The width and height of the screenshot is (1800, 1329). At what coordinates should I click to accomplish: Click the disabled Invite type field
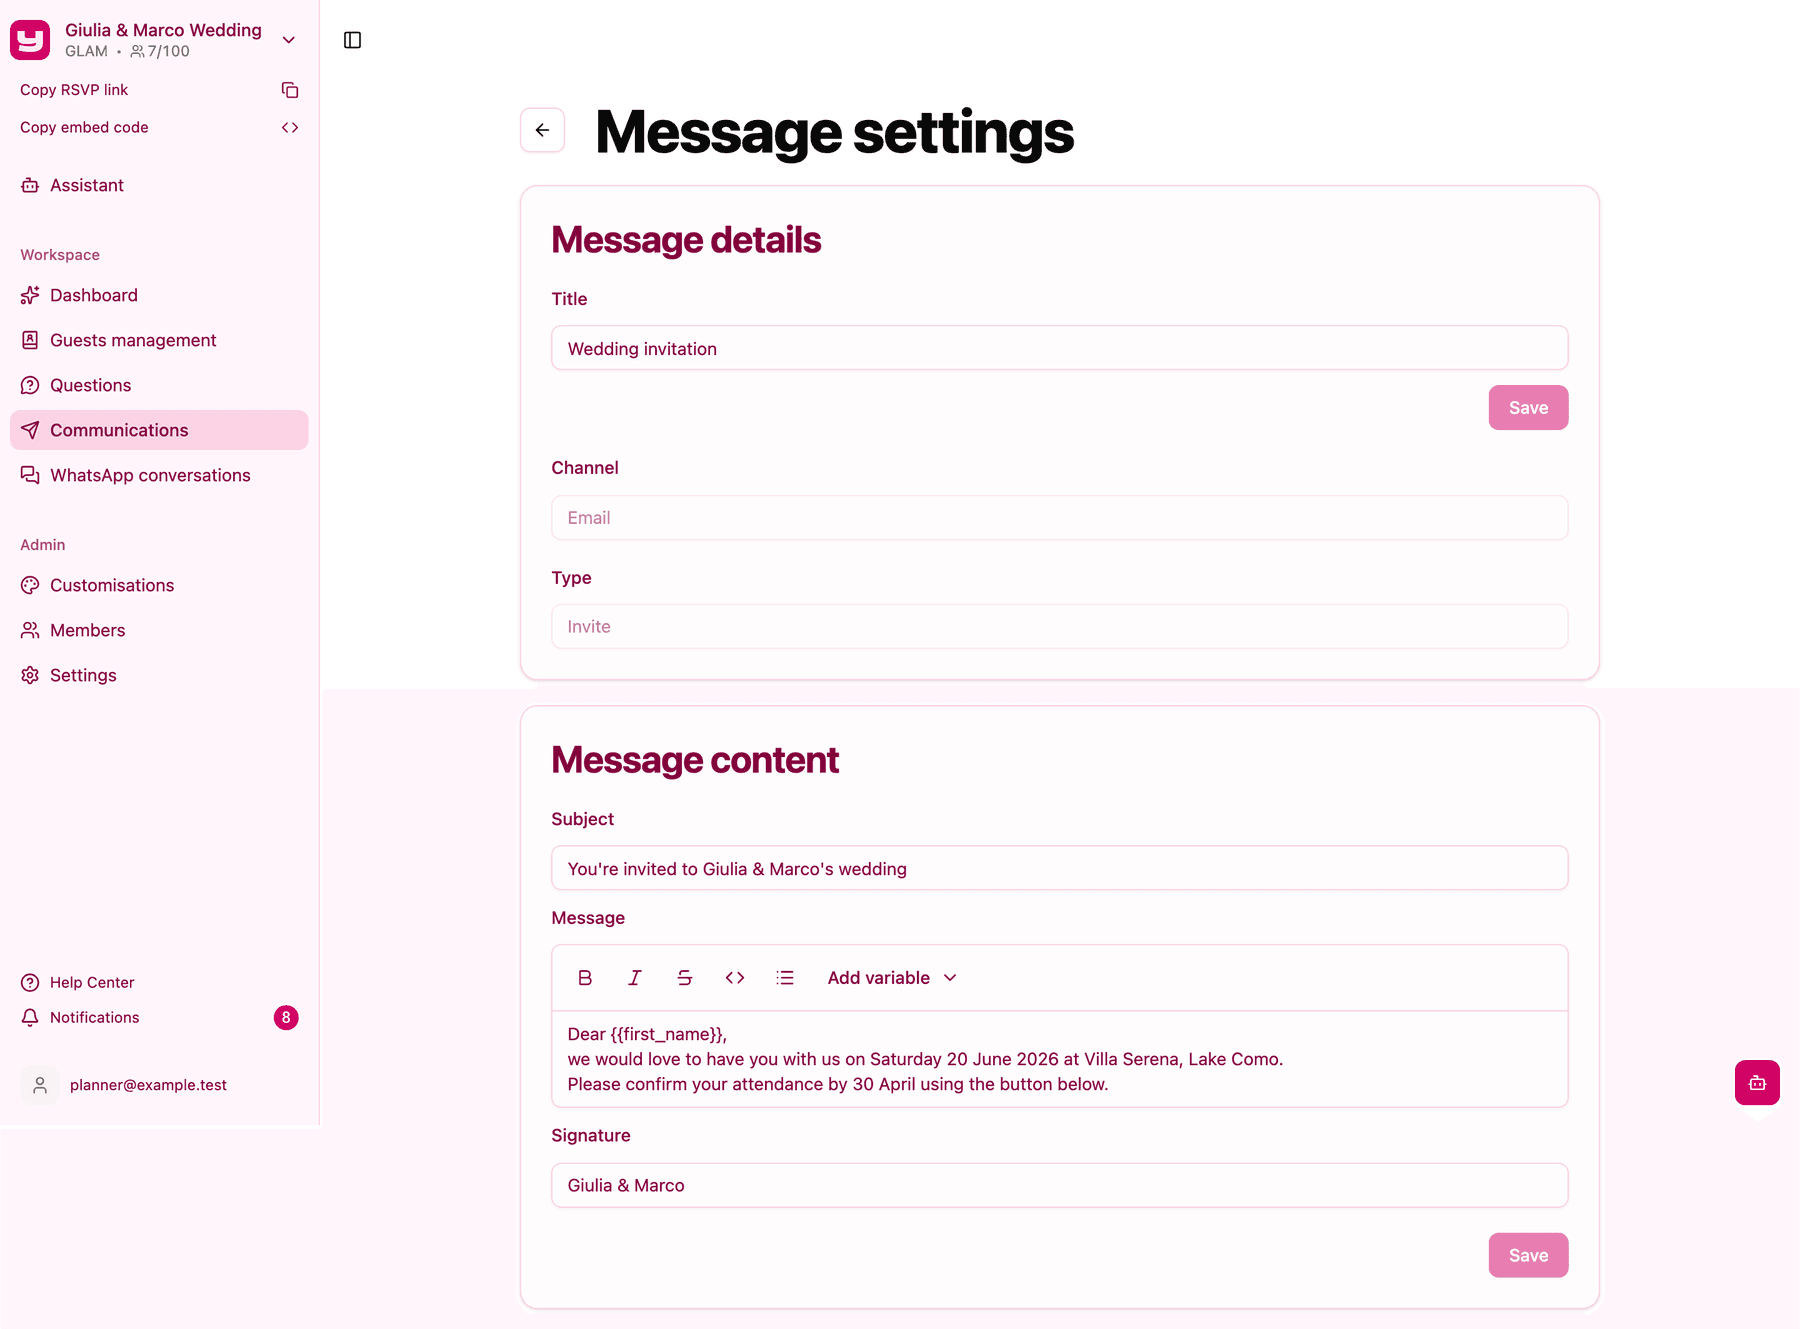click(x=1059, y=627)
